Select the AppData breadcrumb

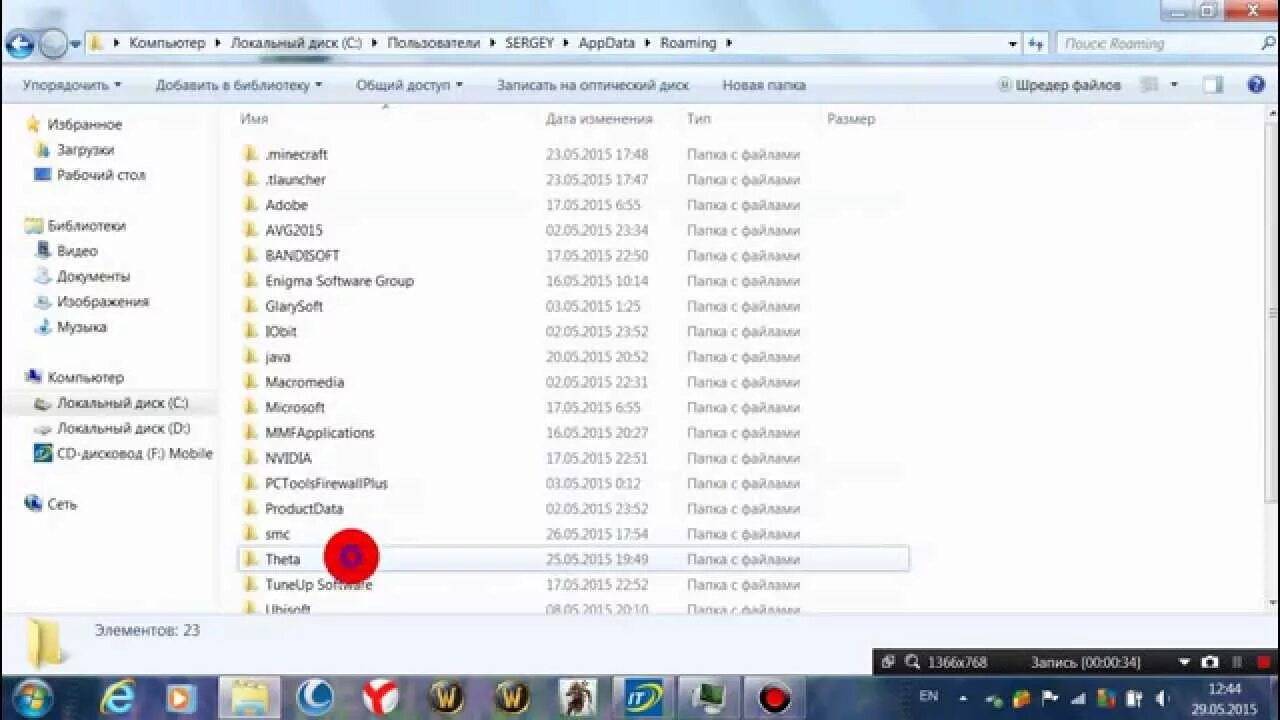pyautogui.click(x=606, y=43)
